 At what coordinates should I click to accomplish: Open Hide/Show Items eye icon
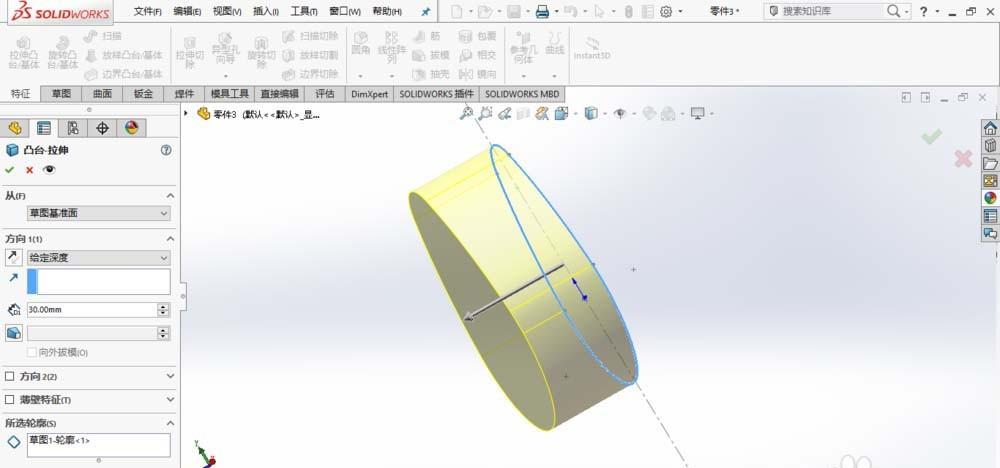pyautogui.click(x=619, y=113)
